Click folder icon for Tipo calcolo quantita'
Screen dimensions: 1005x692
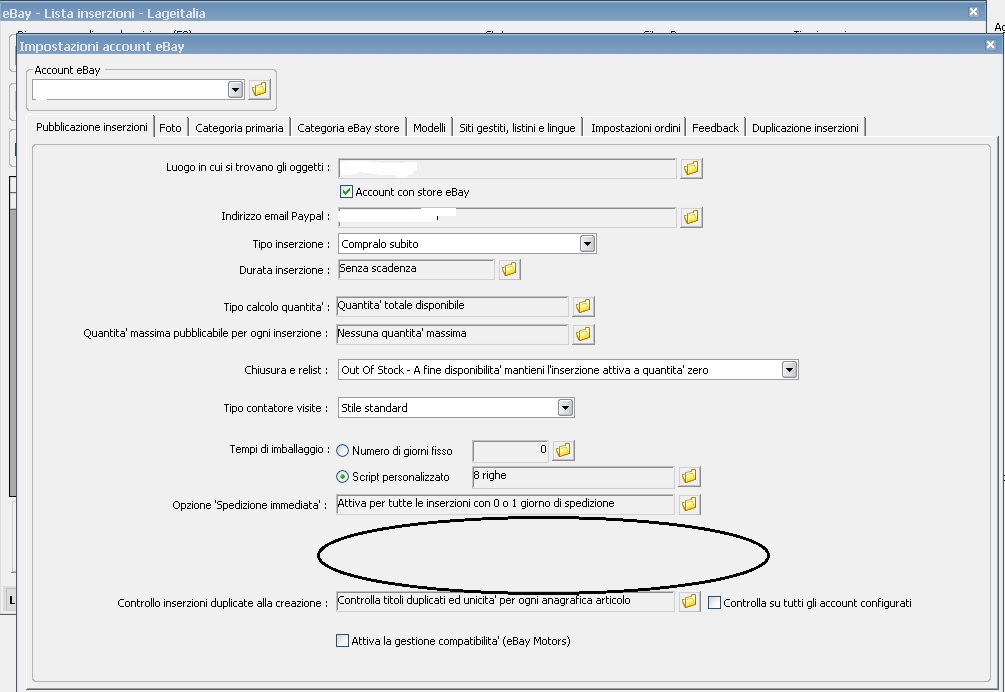pos(583,306)
